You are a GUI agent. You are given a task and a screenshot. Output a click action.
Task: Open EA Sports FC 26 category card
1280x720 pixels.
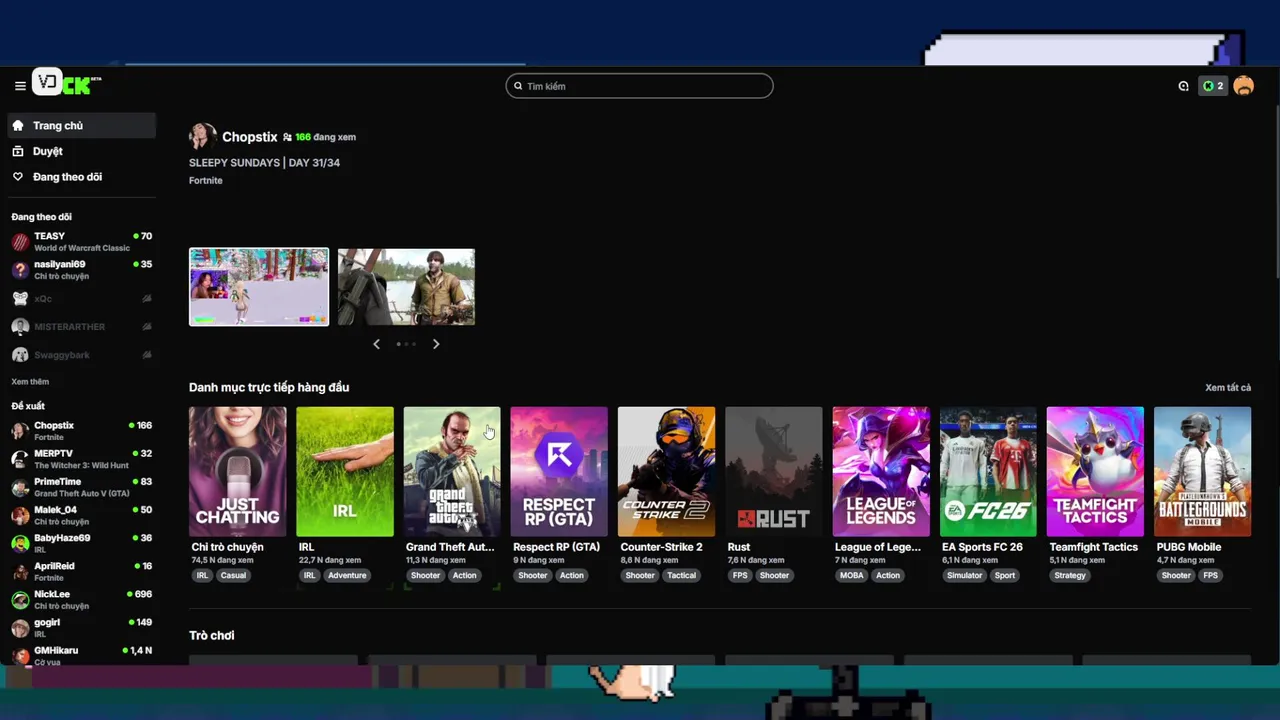coord(988,471)
